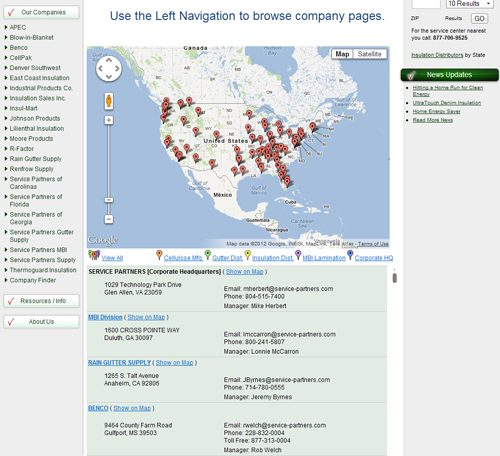Click the green Gutter Dist. pin icon

coord(208,255)
